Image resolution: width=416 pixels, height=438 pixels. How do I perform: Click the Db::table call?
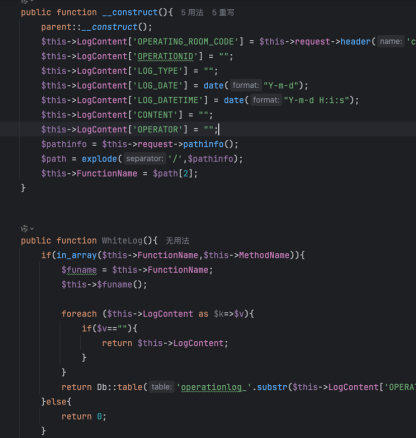coord(120,387)
